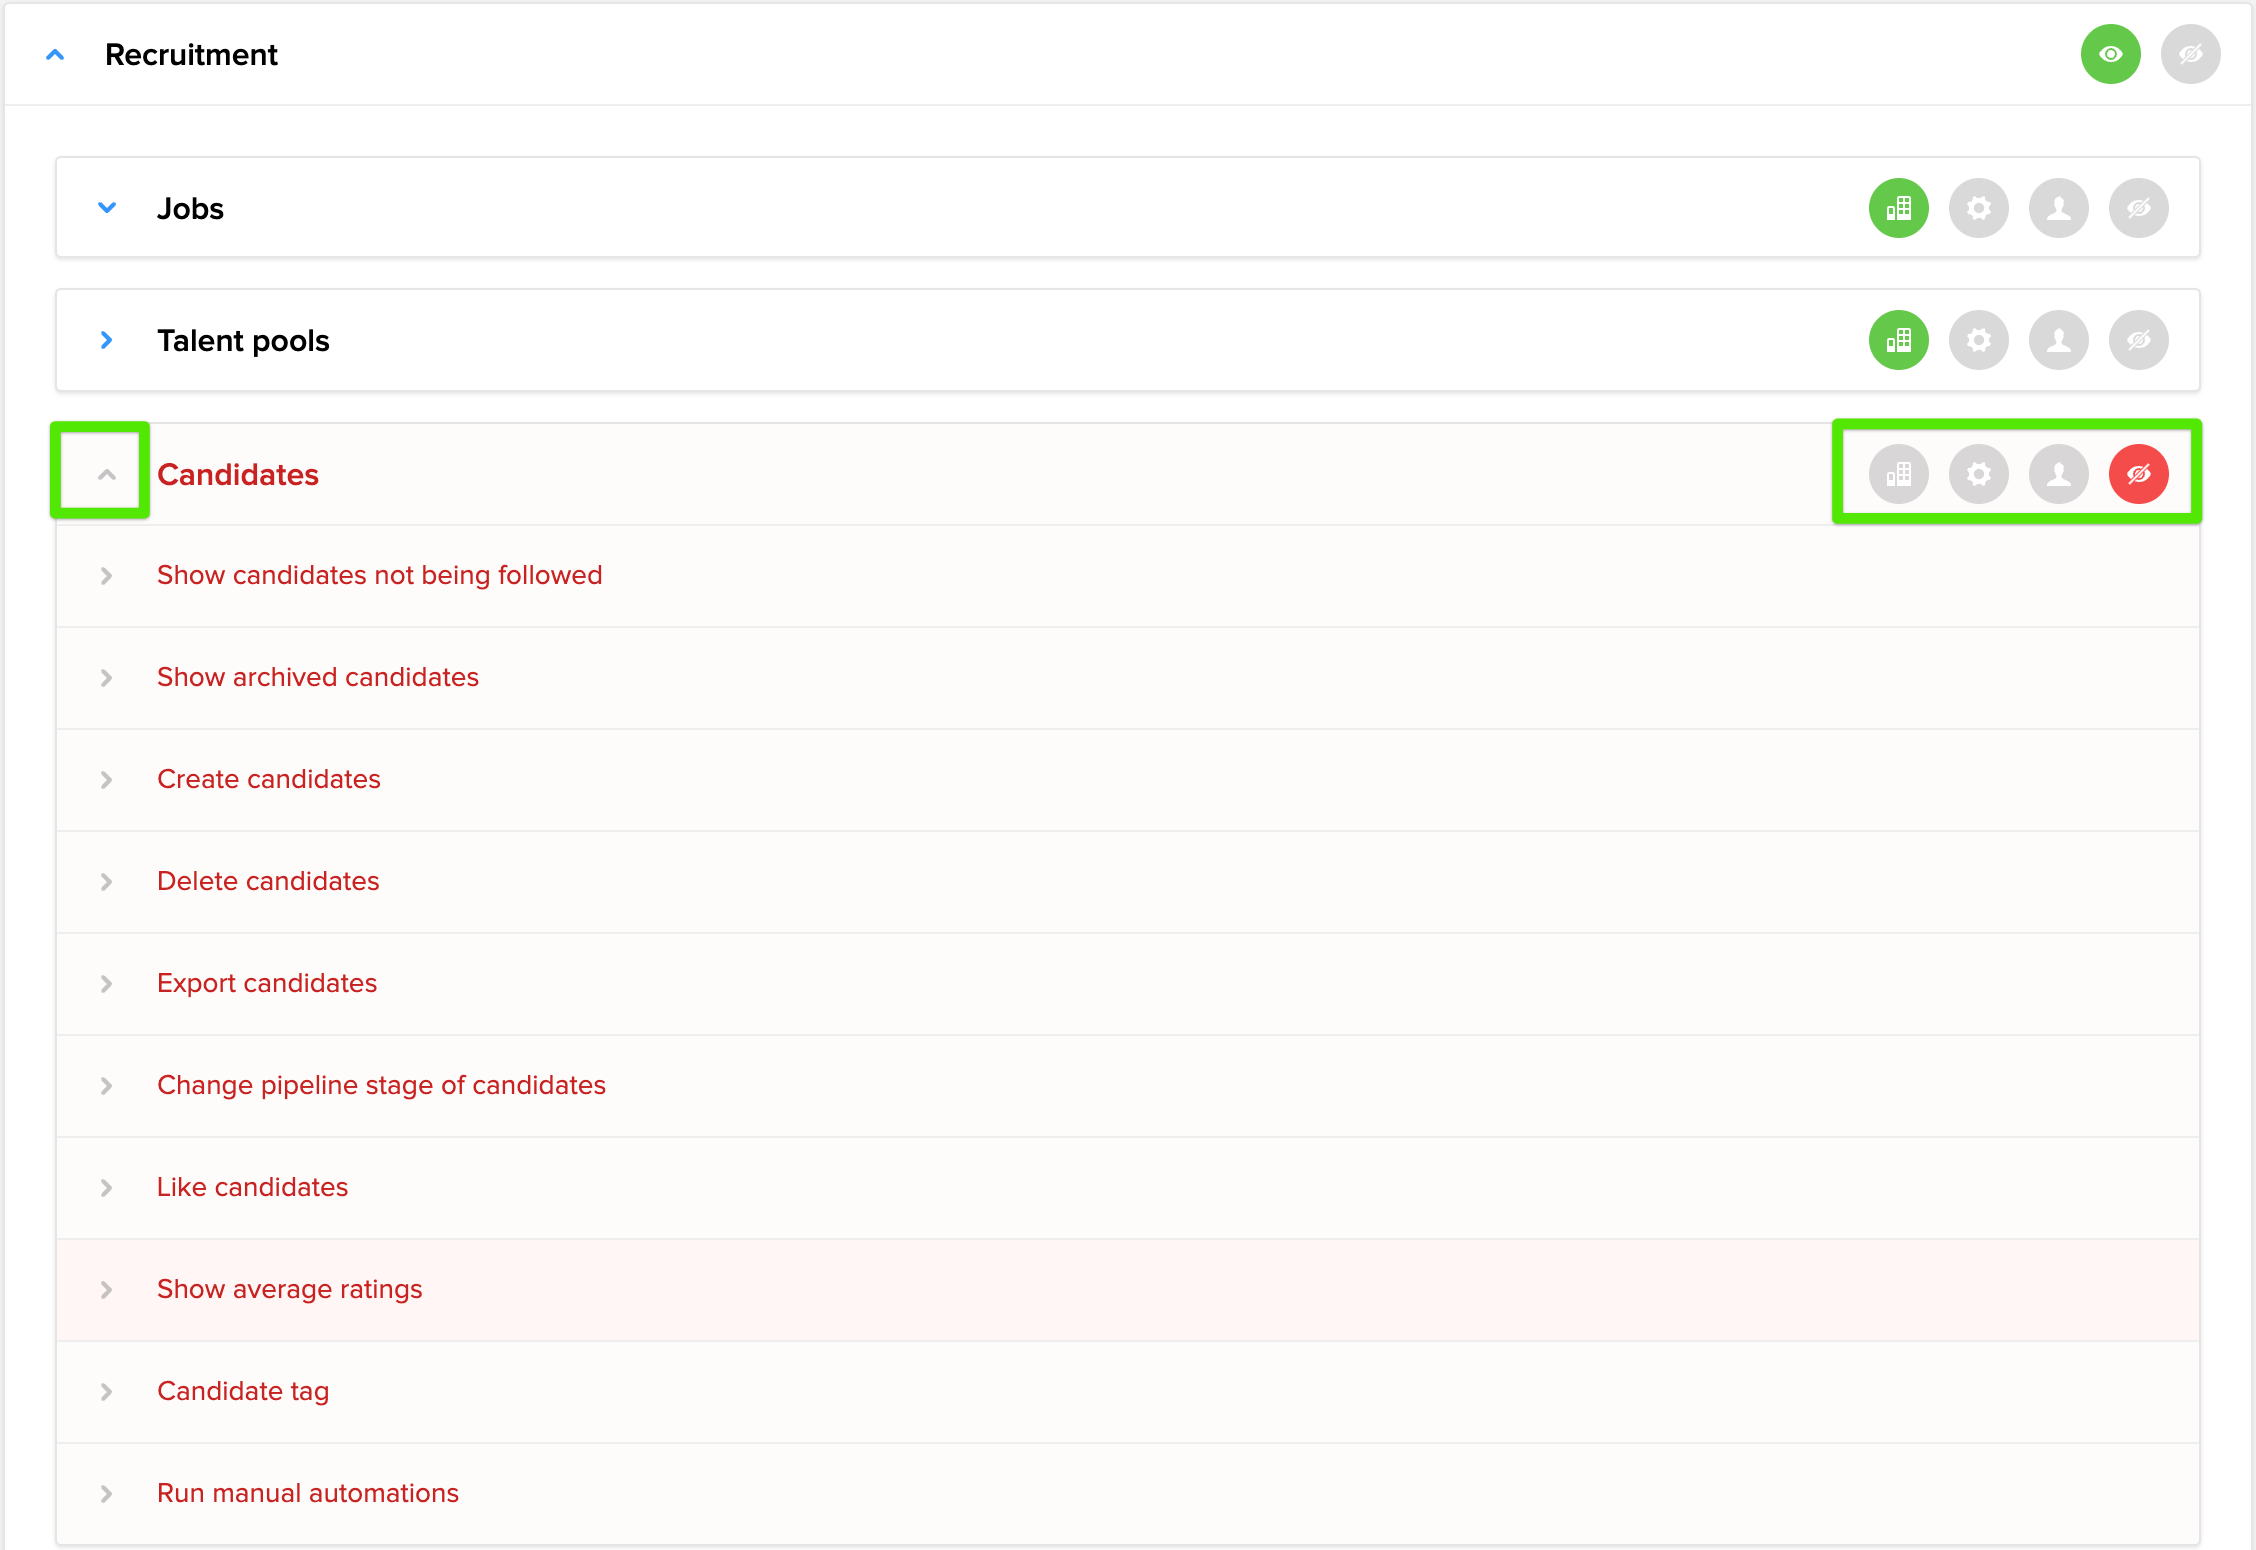Screen dimensions: 2256x1550
Task: Collapse the Recruitment section
Action: point(55,54)
